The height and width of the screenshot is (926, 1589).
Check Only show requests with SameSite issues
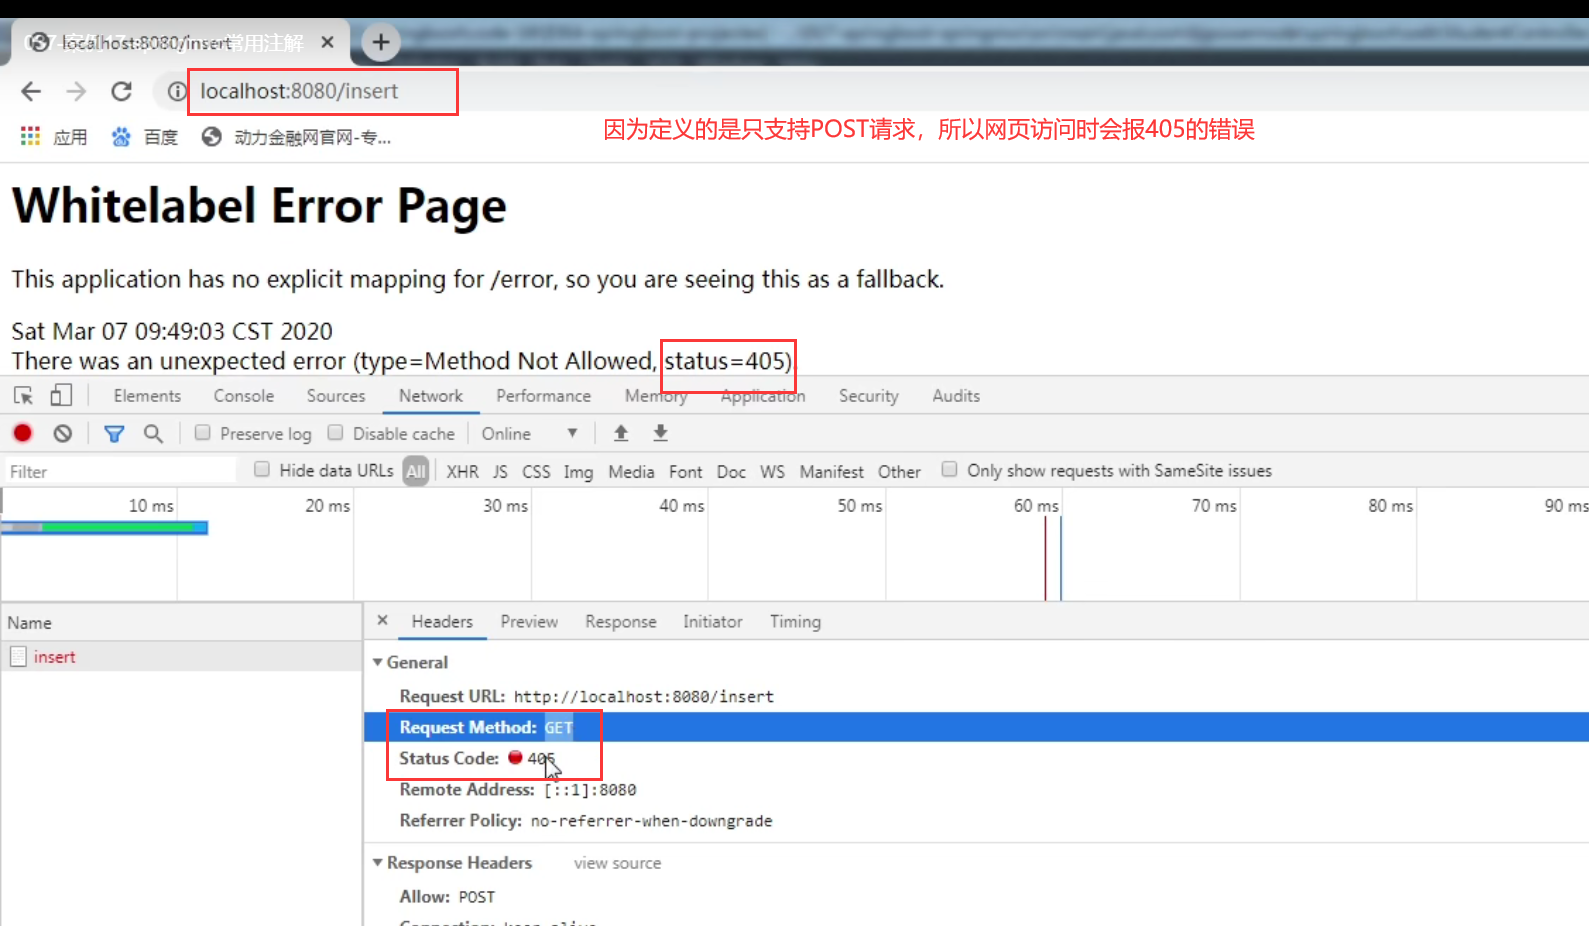click(950, 469)
